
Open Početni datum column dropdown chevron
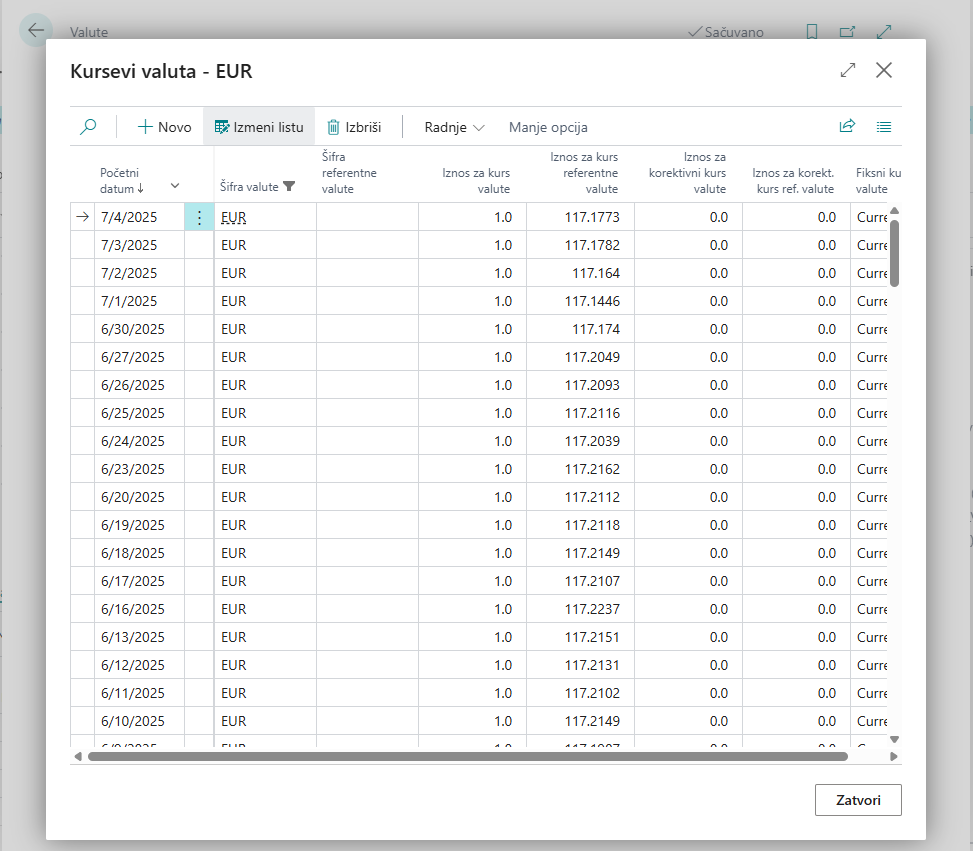click(x=175, y=186)
